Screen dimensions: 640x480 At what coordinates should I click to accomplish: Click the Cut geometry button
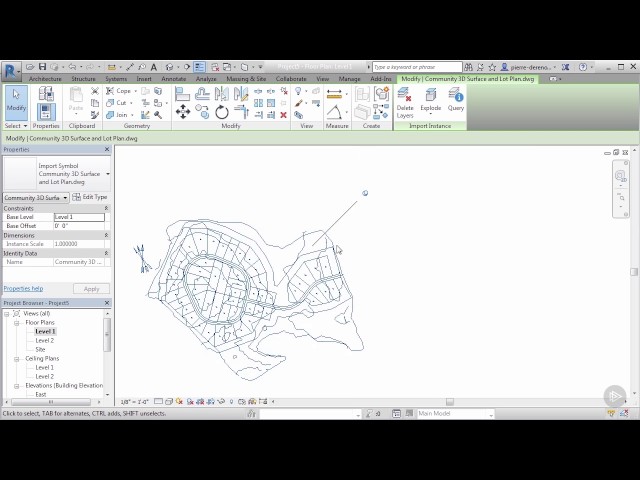pos(117,103)
